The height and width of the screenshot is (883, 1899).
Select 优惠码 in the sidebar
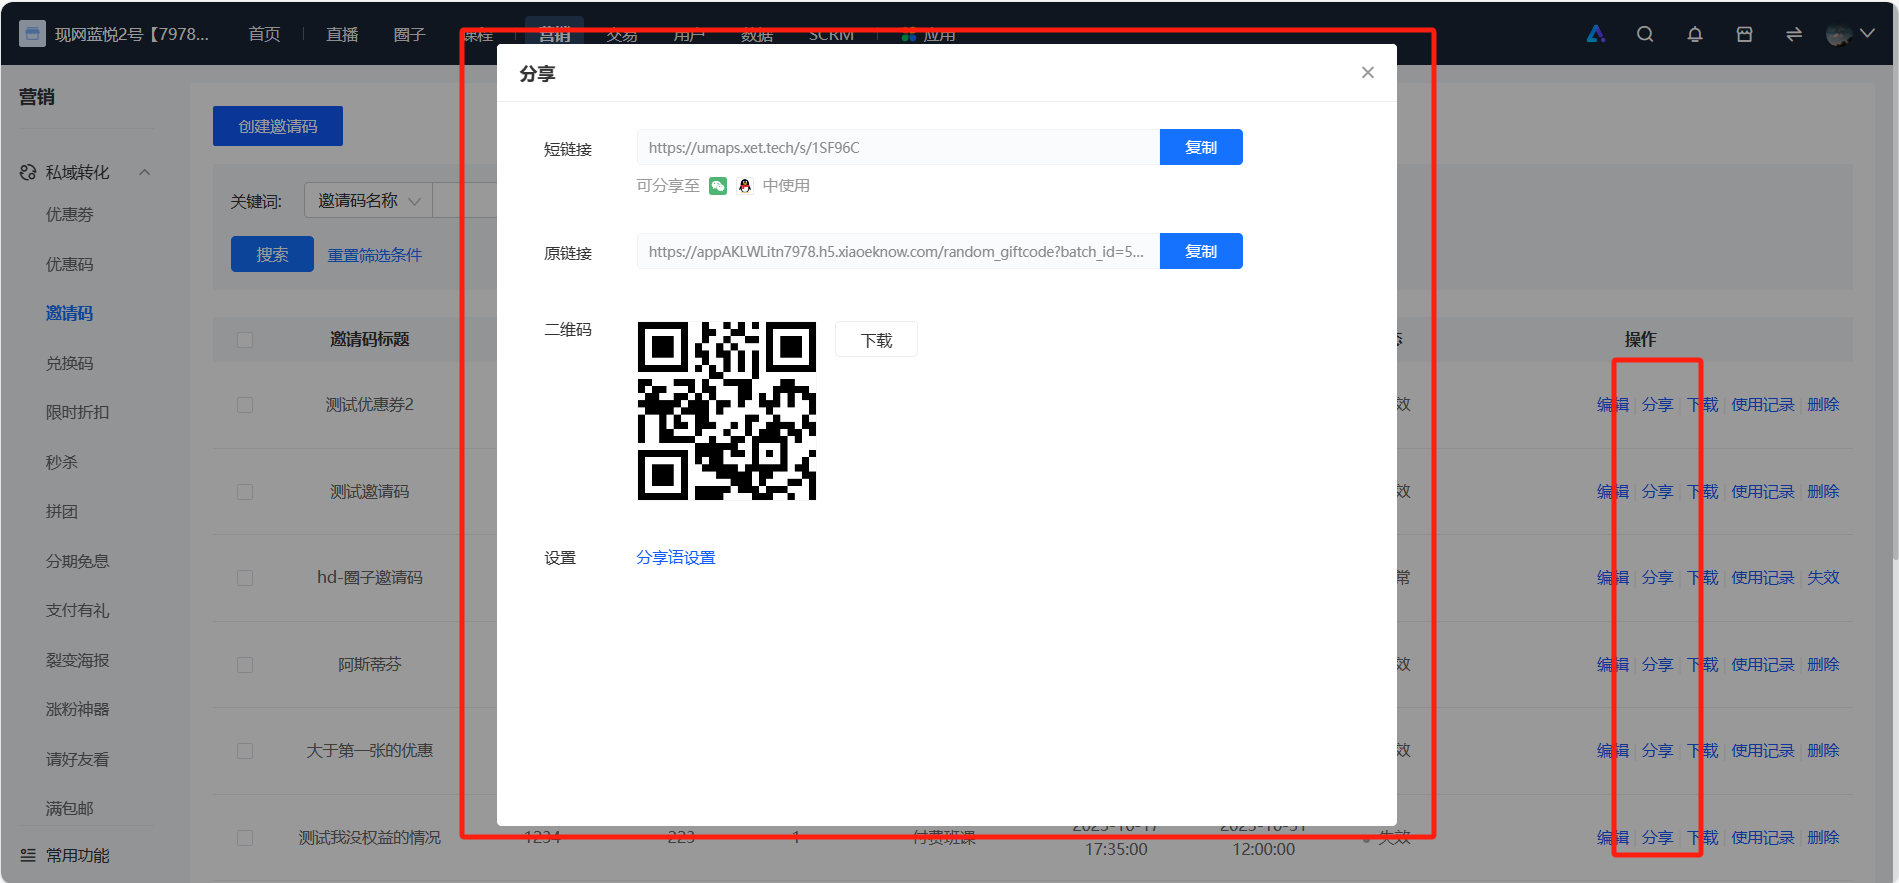pos(69,264)
